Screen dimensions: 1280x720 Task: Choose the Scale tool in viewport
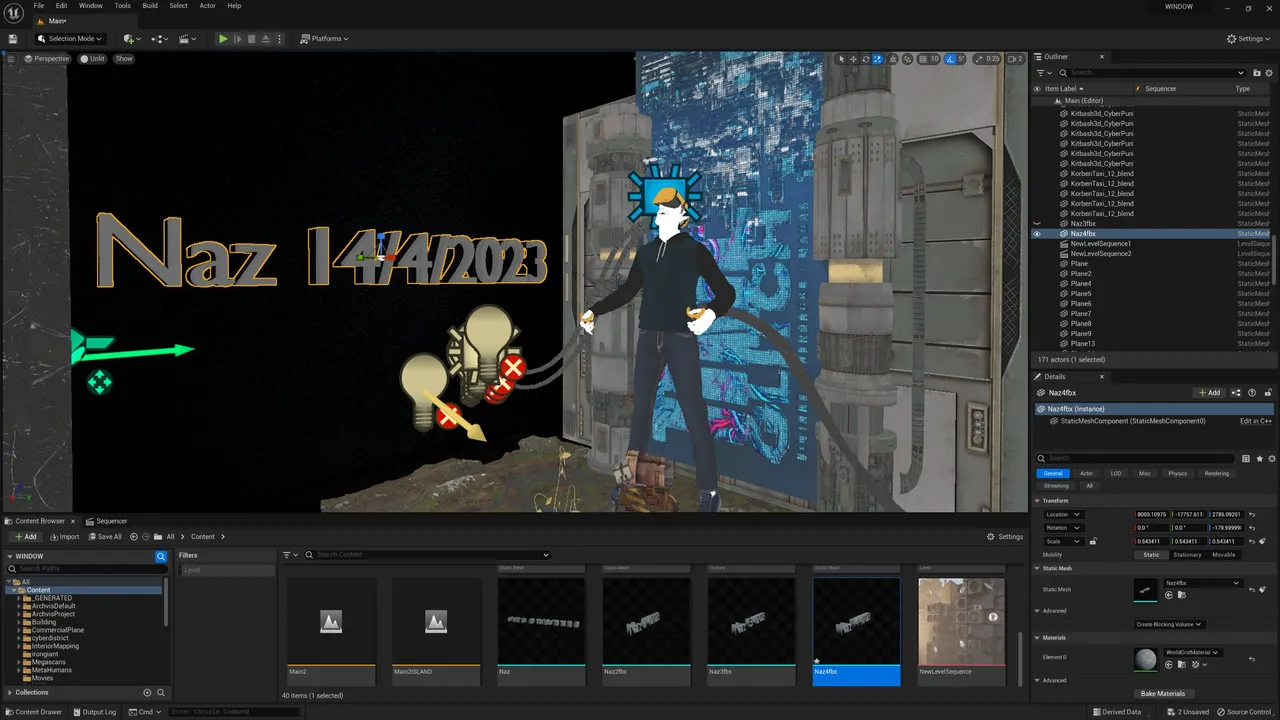[x=878, y=59]
